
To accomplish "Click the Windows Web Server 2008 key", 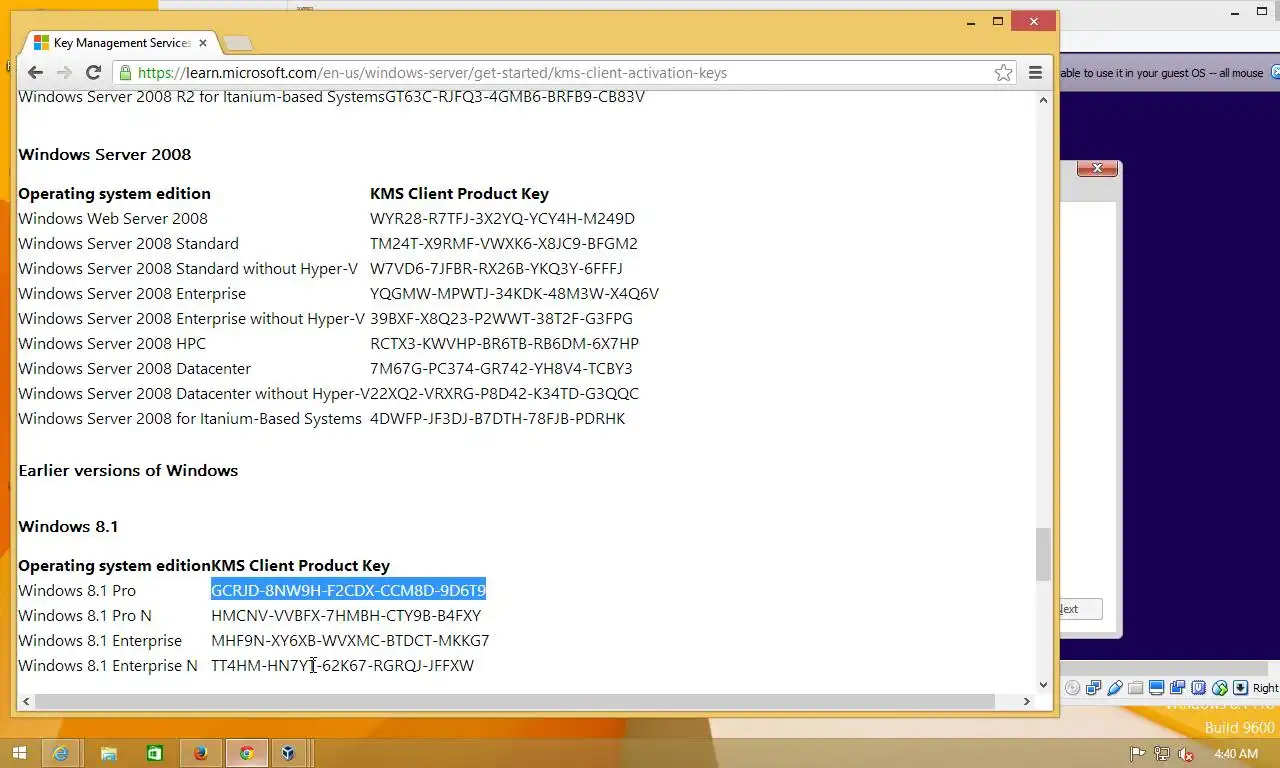I will click(502, 218).
